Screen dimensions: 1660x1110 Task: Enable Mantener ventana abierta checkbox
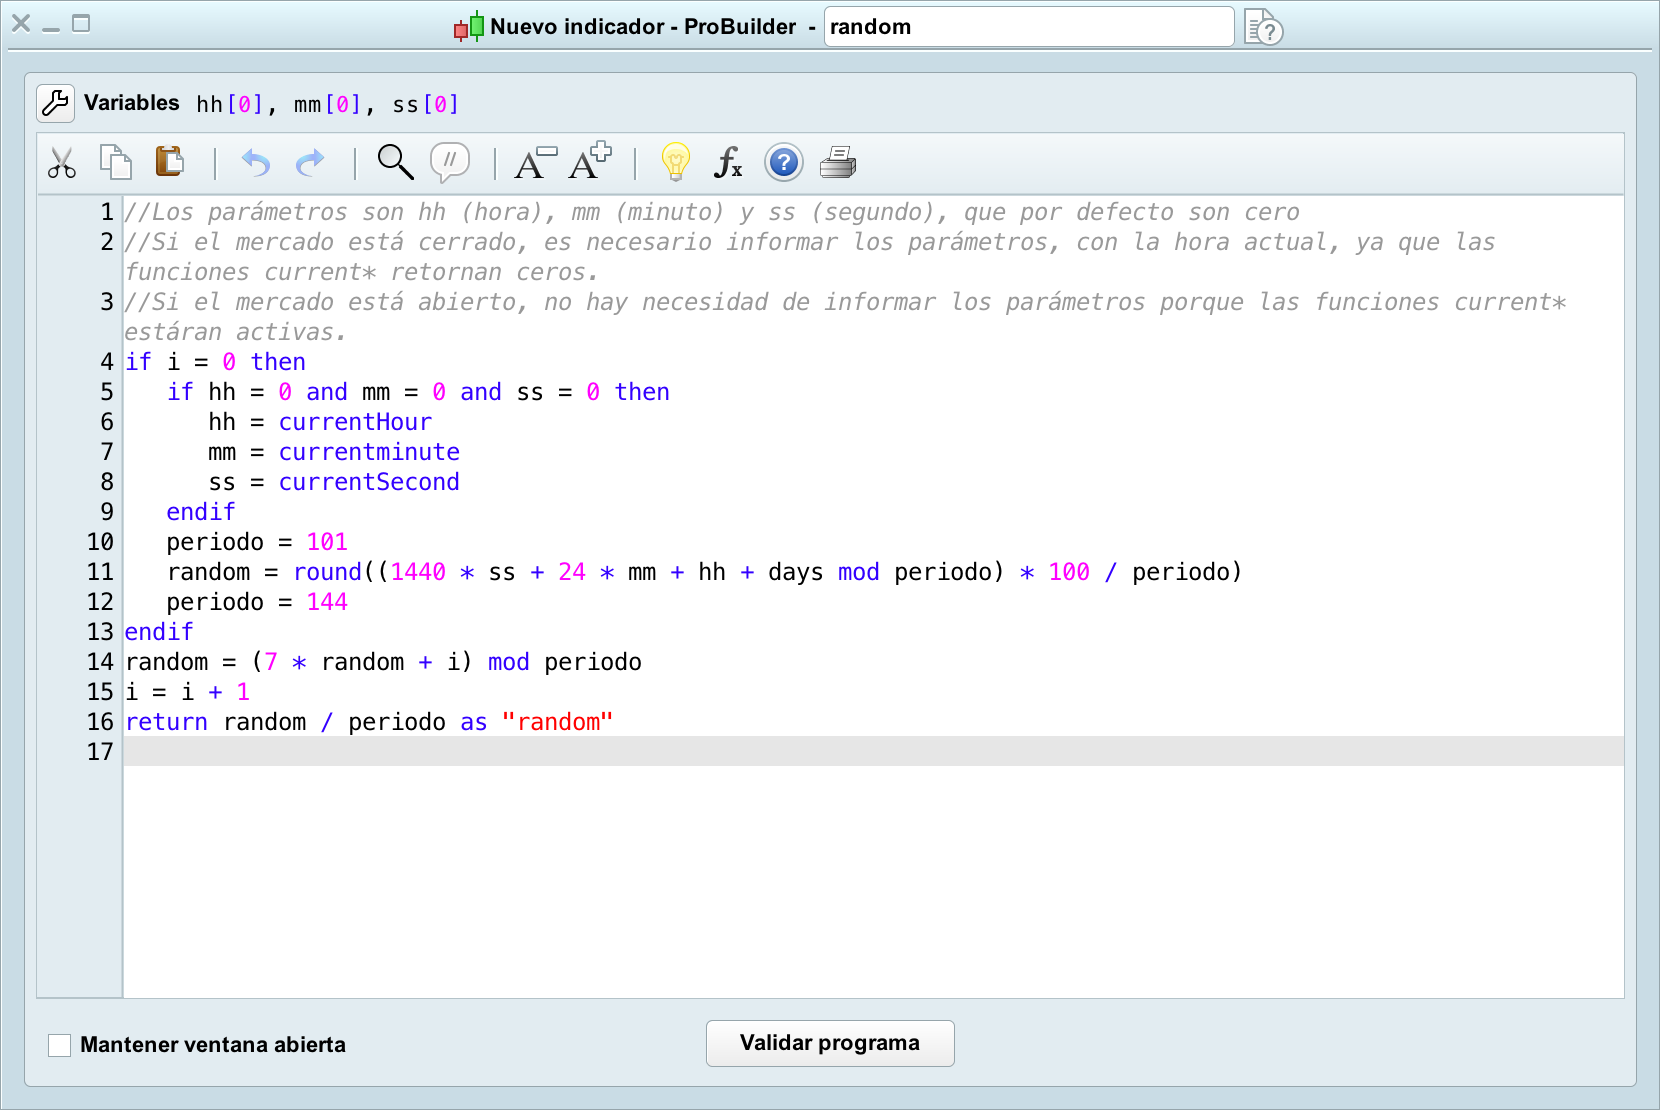tap(60, 1045)
